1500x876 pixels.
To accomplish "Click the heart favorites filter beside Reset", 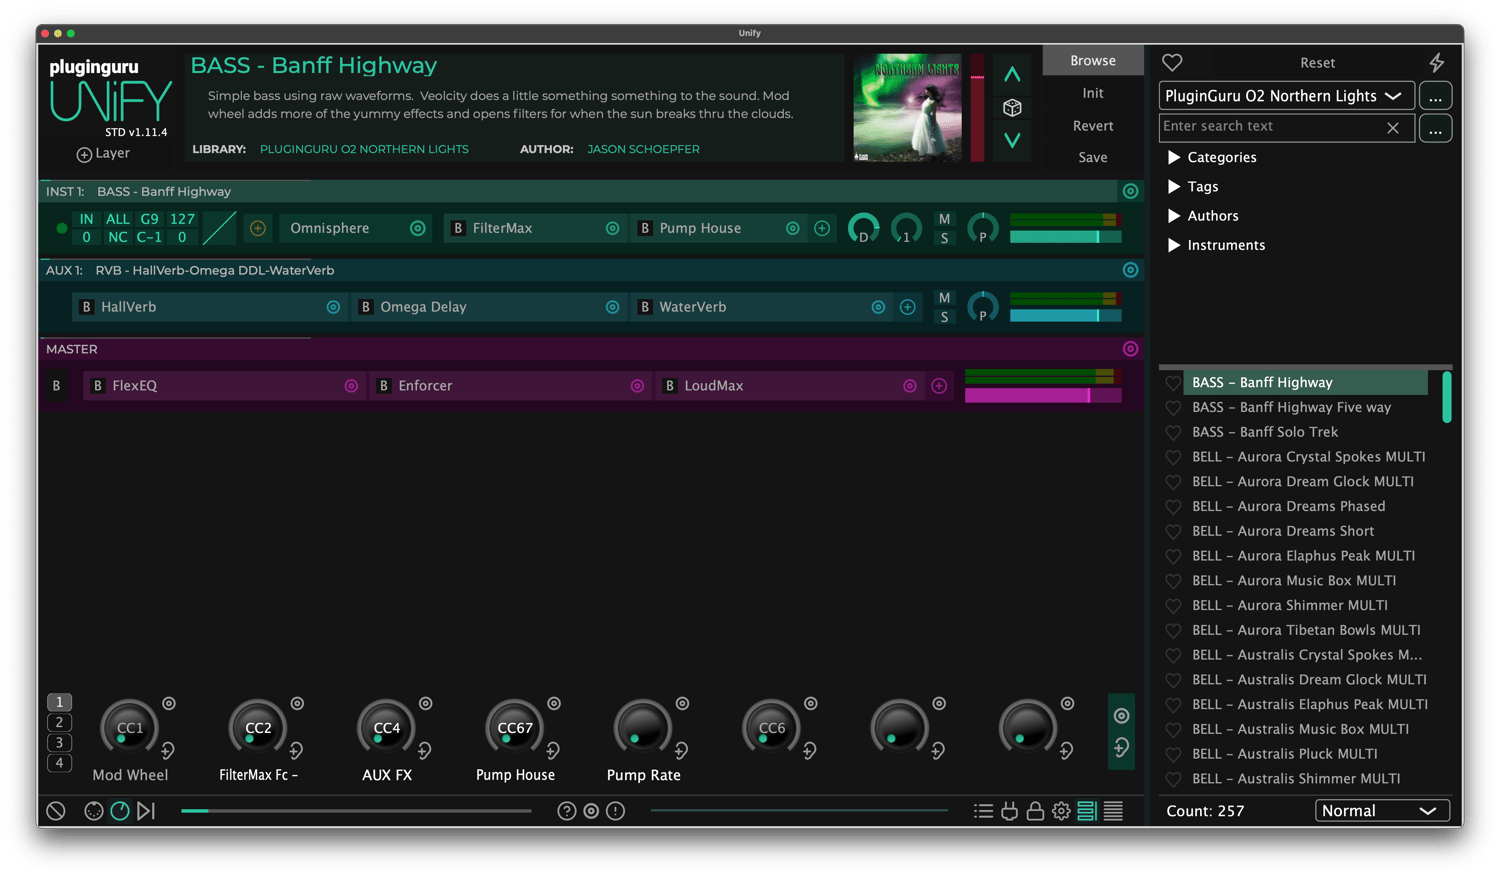I will tap(1172, 62).
